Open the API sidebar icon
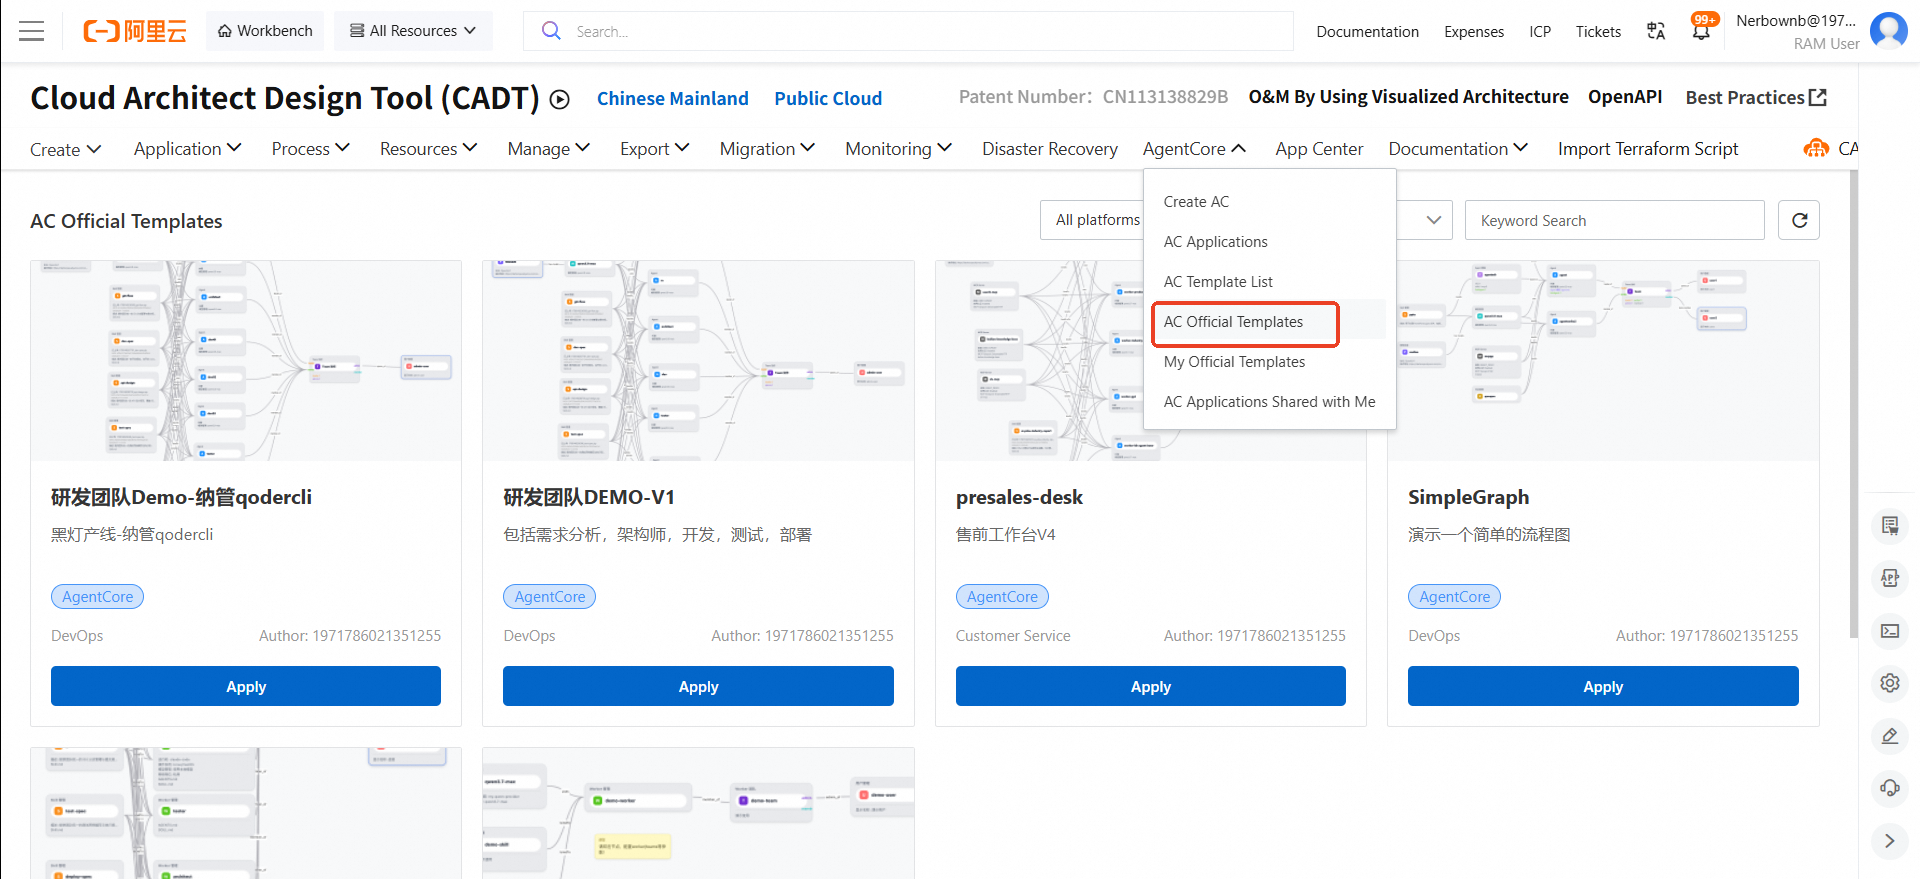This screenshot has width=1920, height=879. (1890, 578)
